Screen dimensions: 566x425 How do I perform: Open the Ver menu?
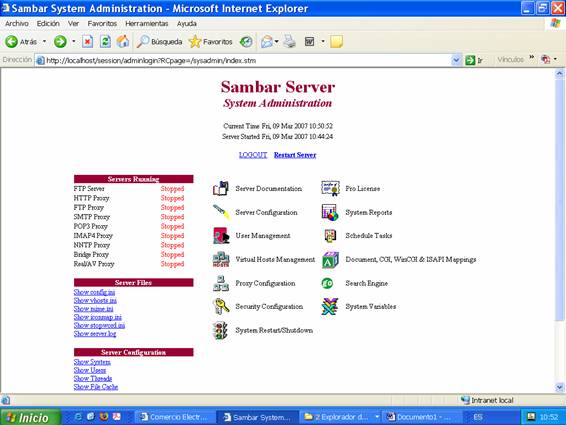click(x=73, y=24)
